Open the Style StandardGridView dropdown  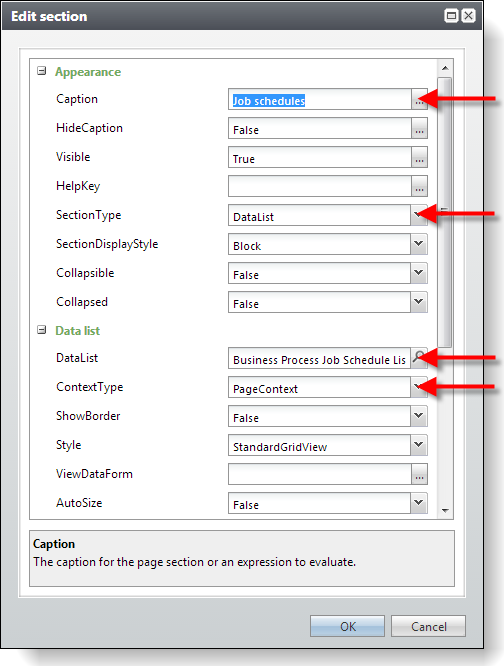(x=419, y=445)
